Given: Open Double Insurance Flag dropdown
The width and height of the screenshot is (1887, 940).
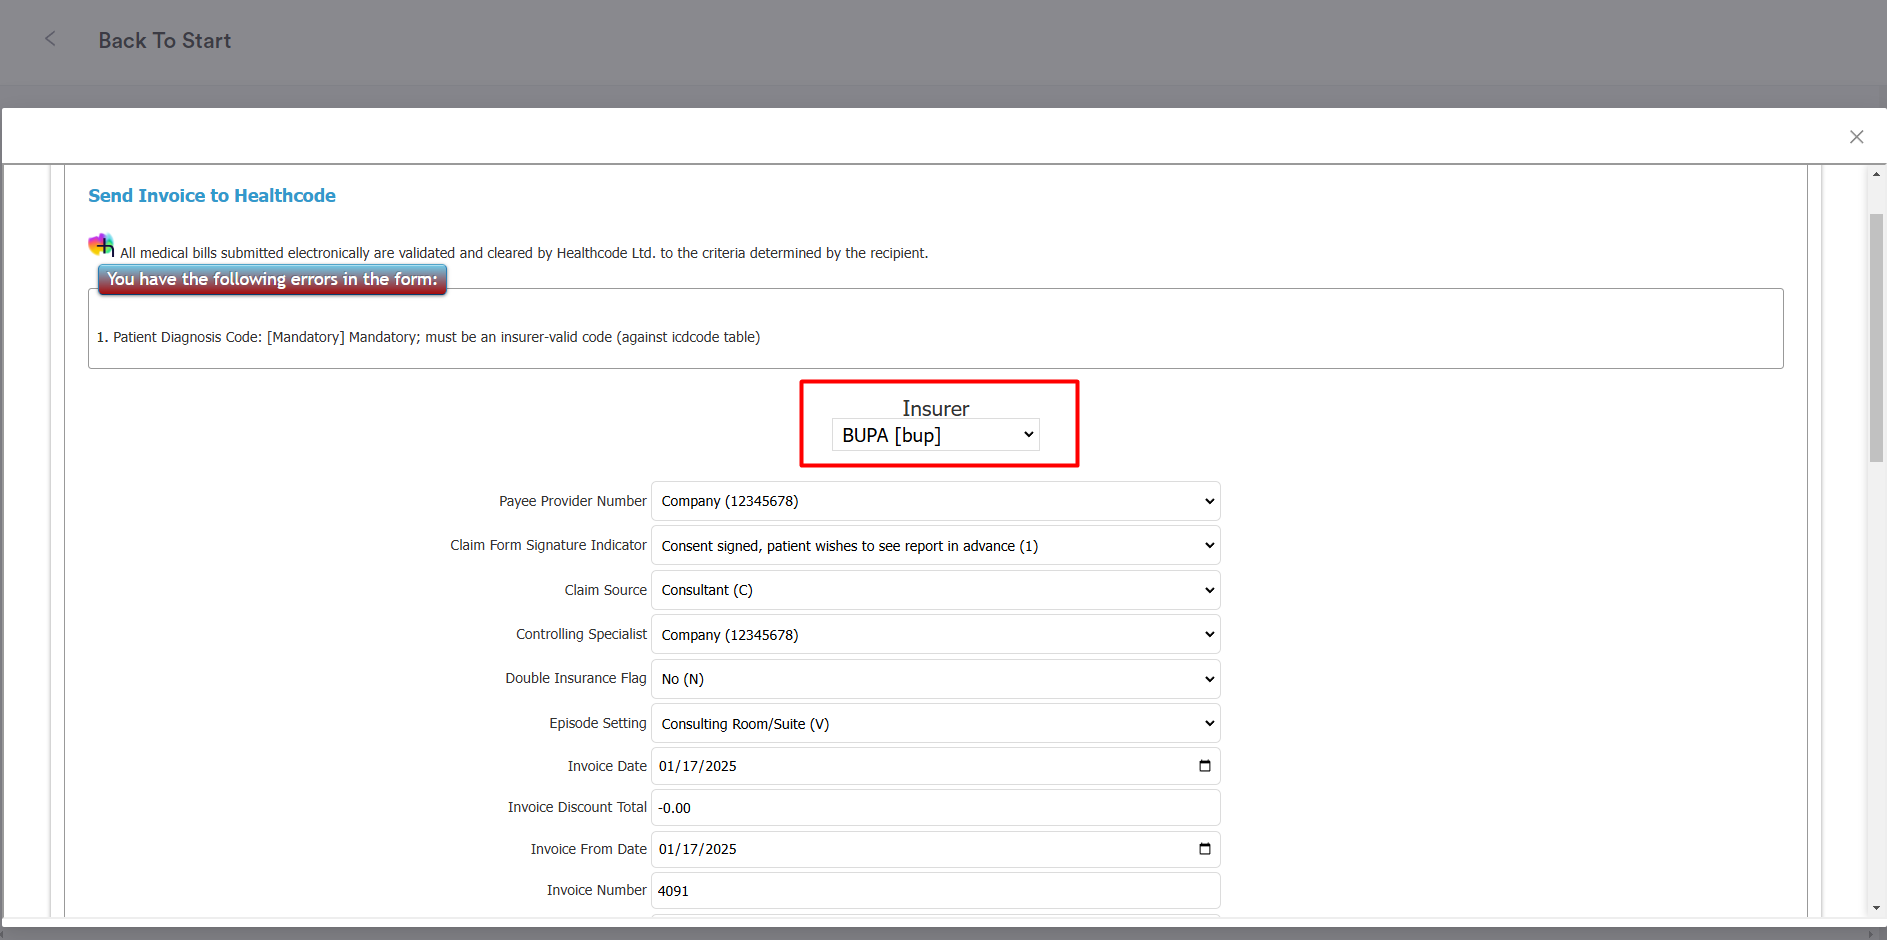Looking at the screenshot, I should click(x=936, y=679).
